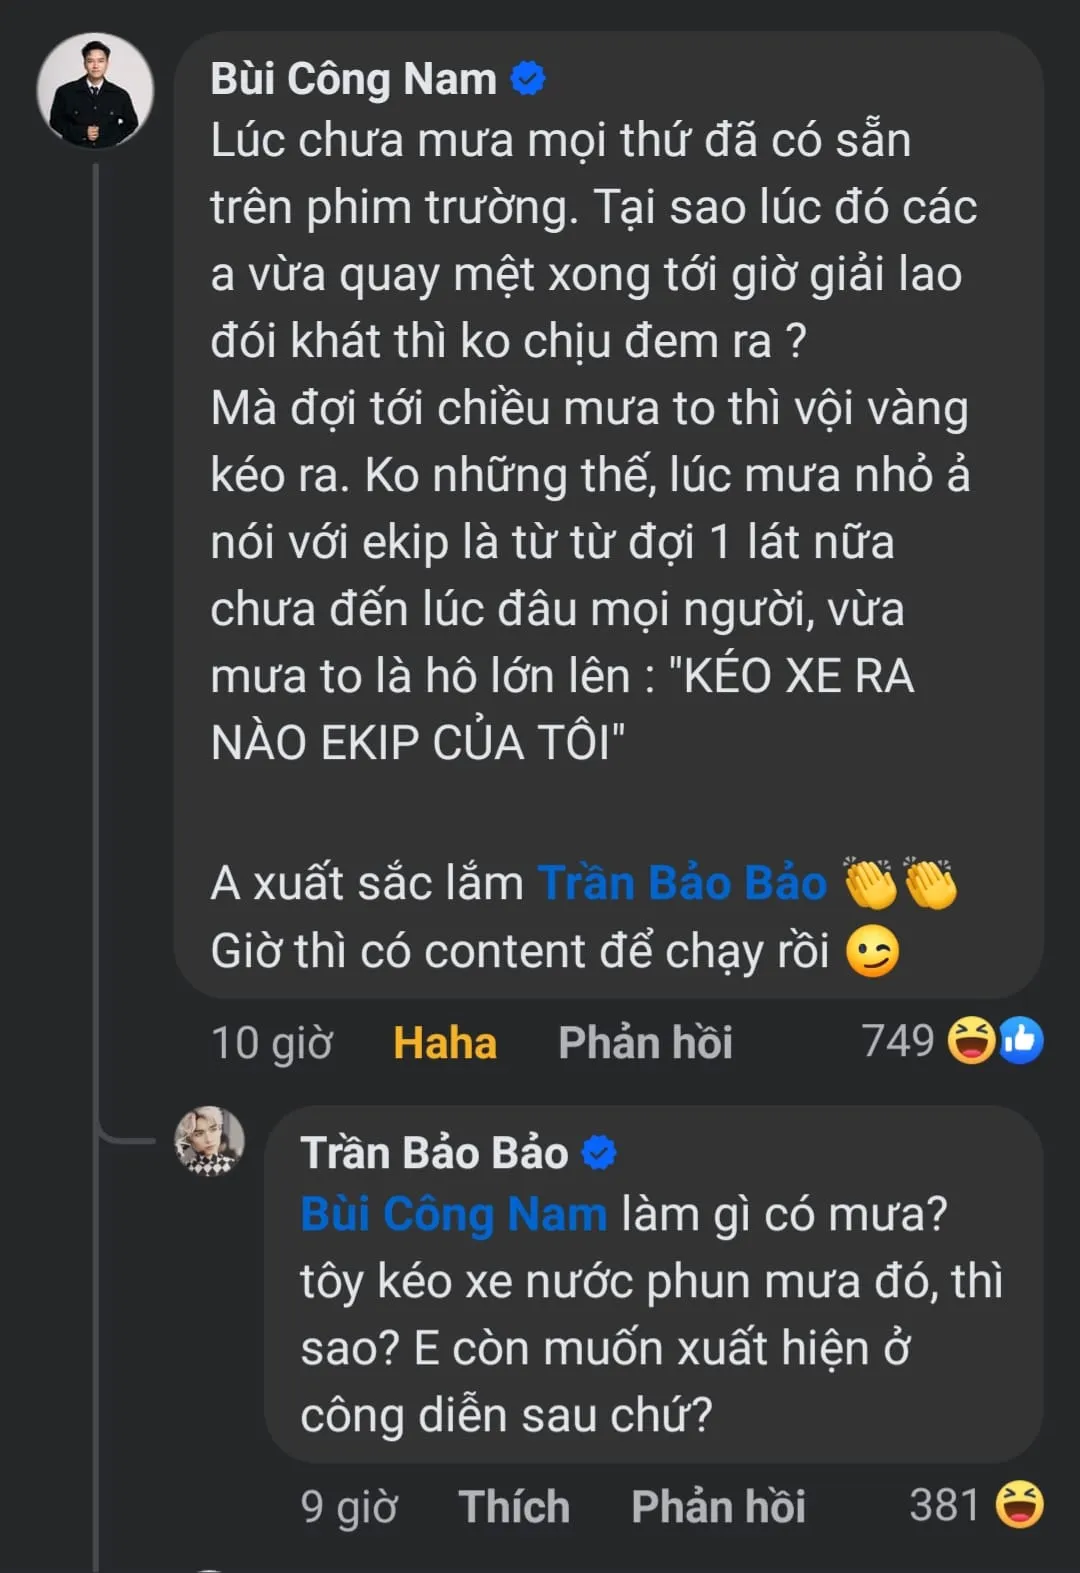View the 381 reactions count
1080x1573 pixels.
click(x=943, y=1505)
